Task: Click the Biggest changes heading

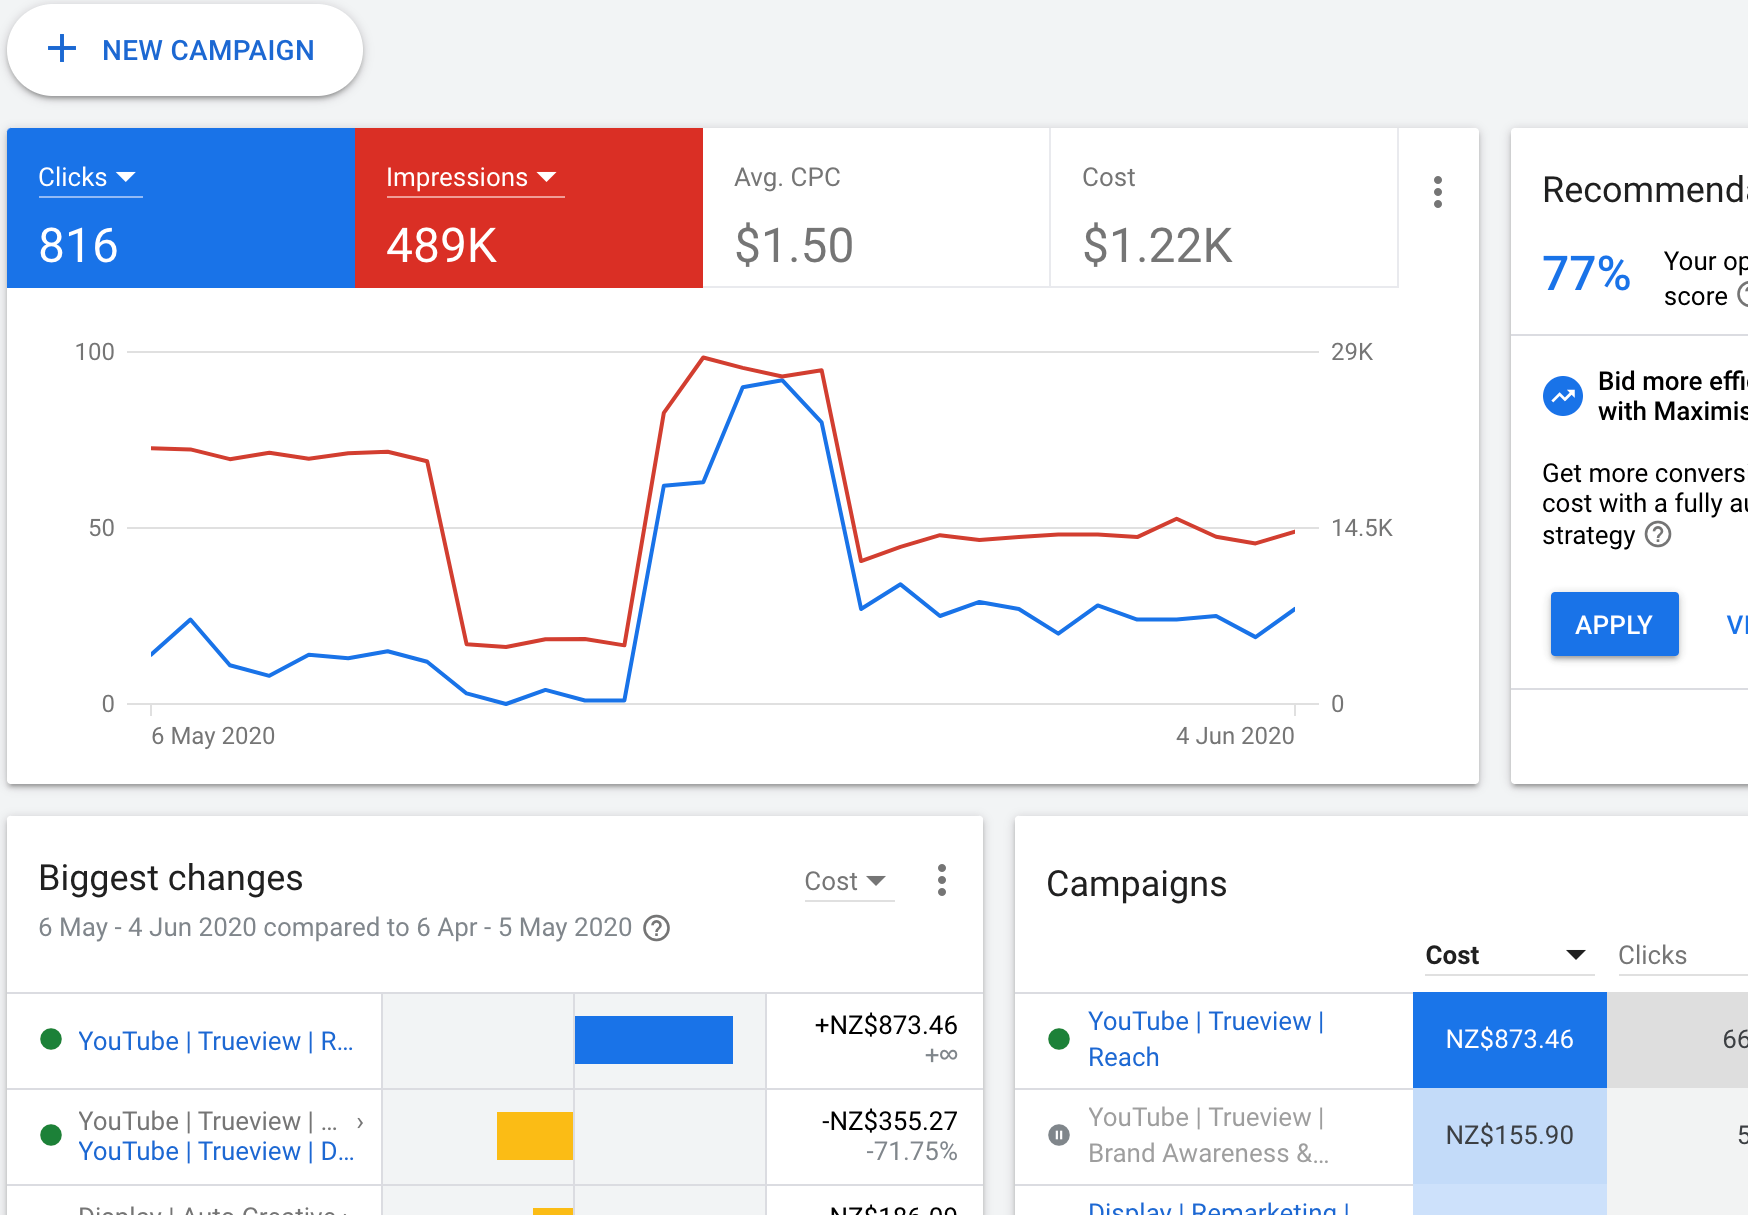Action: click(170, 878)
